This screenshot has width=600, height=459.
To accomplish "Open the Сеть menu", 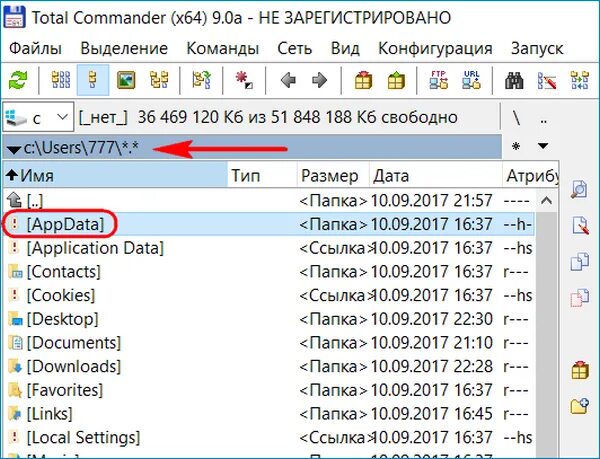I will (295, 49).
